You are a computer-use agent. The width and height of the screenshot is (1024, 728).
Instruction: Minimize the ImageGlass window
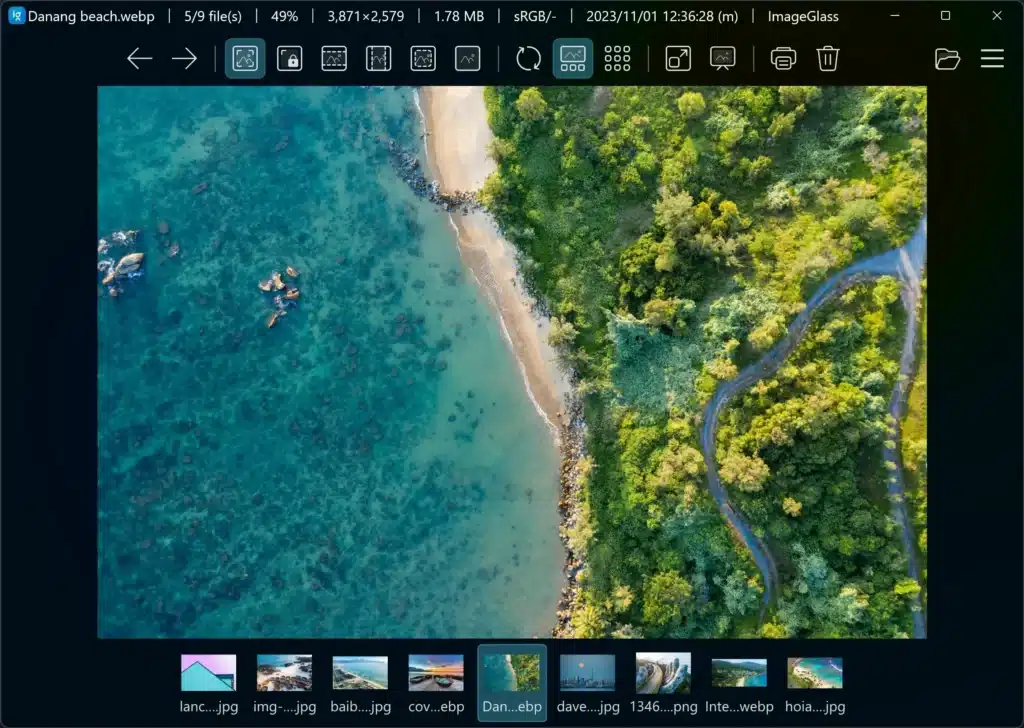(x=895, y=16)
